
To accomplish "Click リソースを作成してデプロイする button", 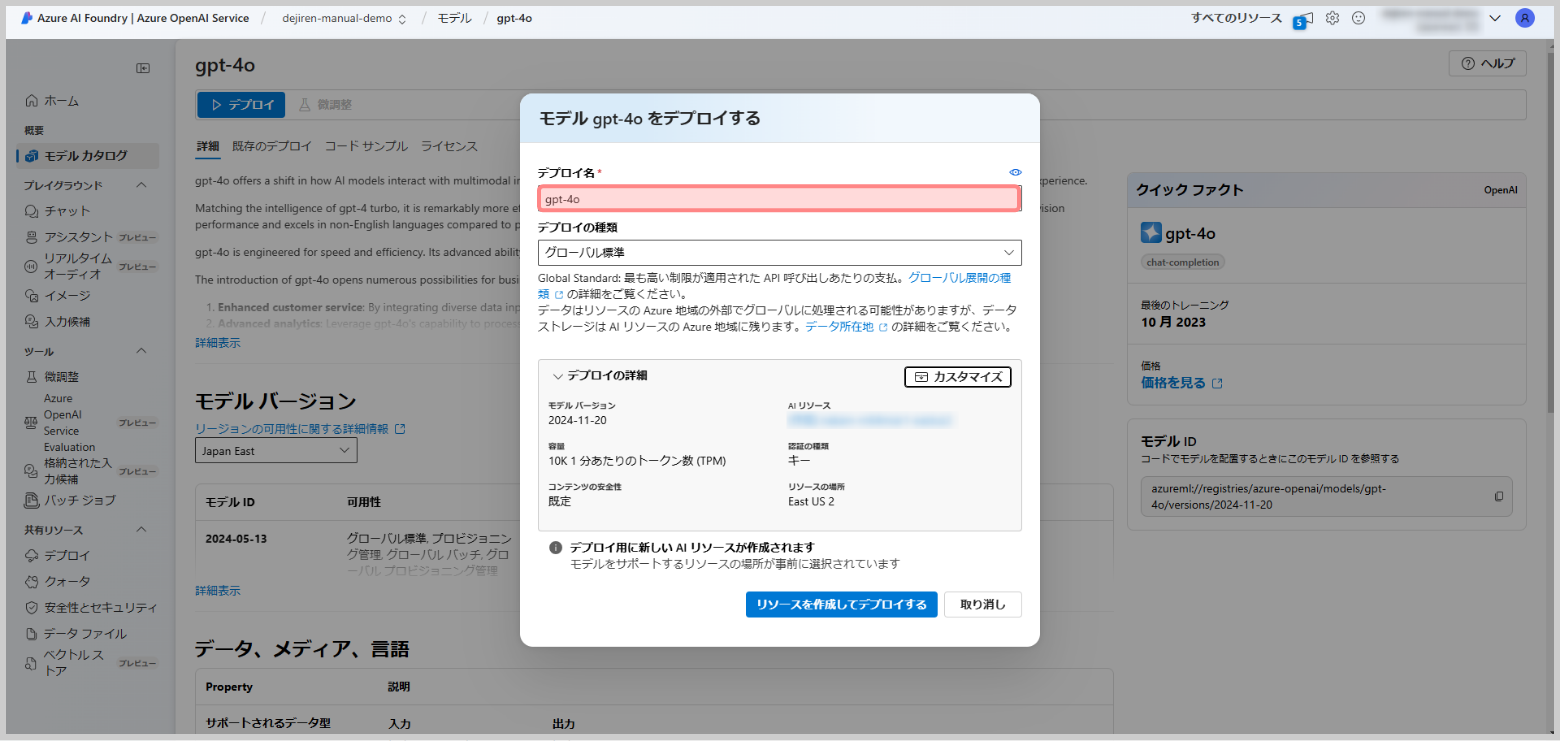I will tap(842, 605).
